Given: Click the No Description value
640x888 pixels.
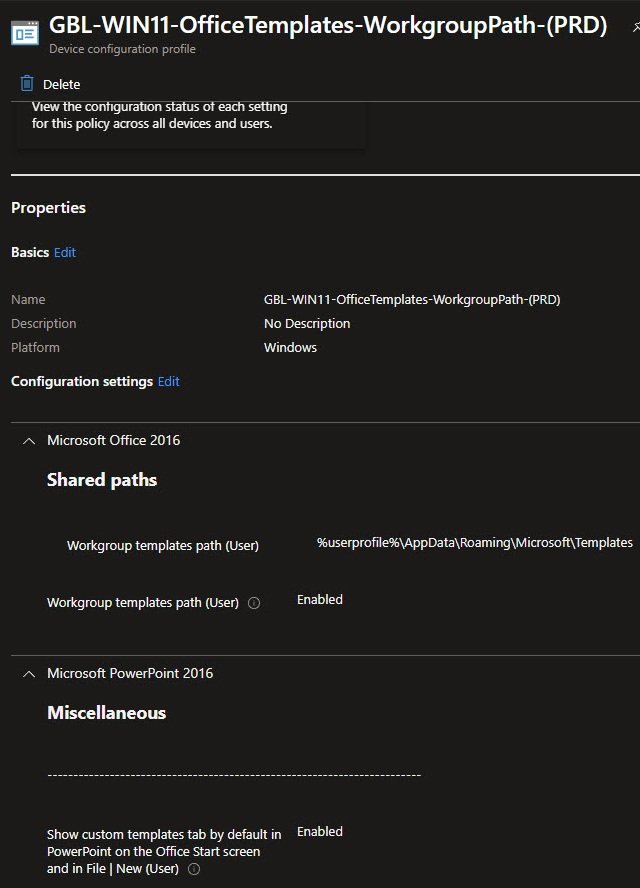Looking at the screenshot, I should pos(307,324).
